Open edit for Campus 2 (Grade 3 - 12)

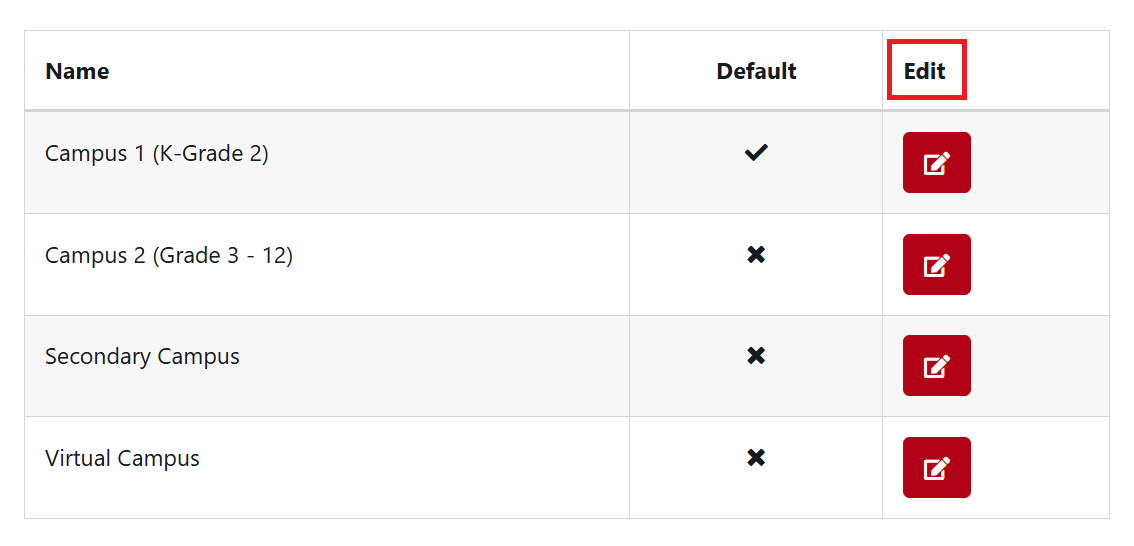tap(936, 264)
